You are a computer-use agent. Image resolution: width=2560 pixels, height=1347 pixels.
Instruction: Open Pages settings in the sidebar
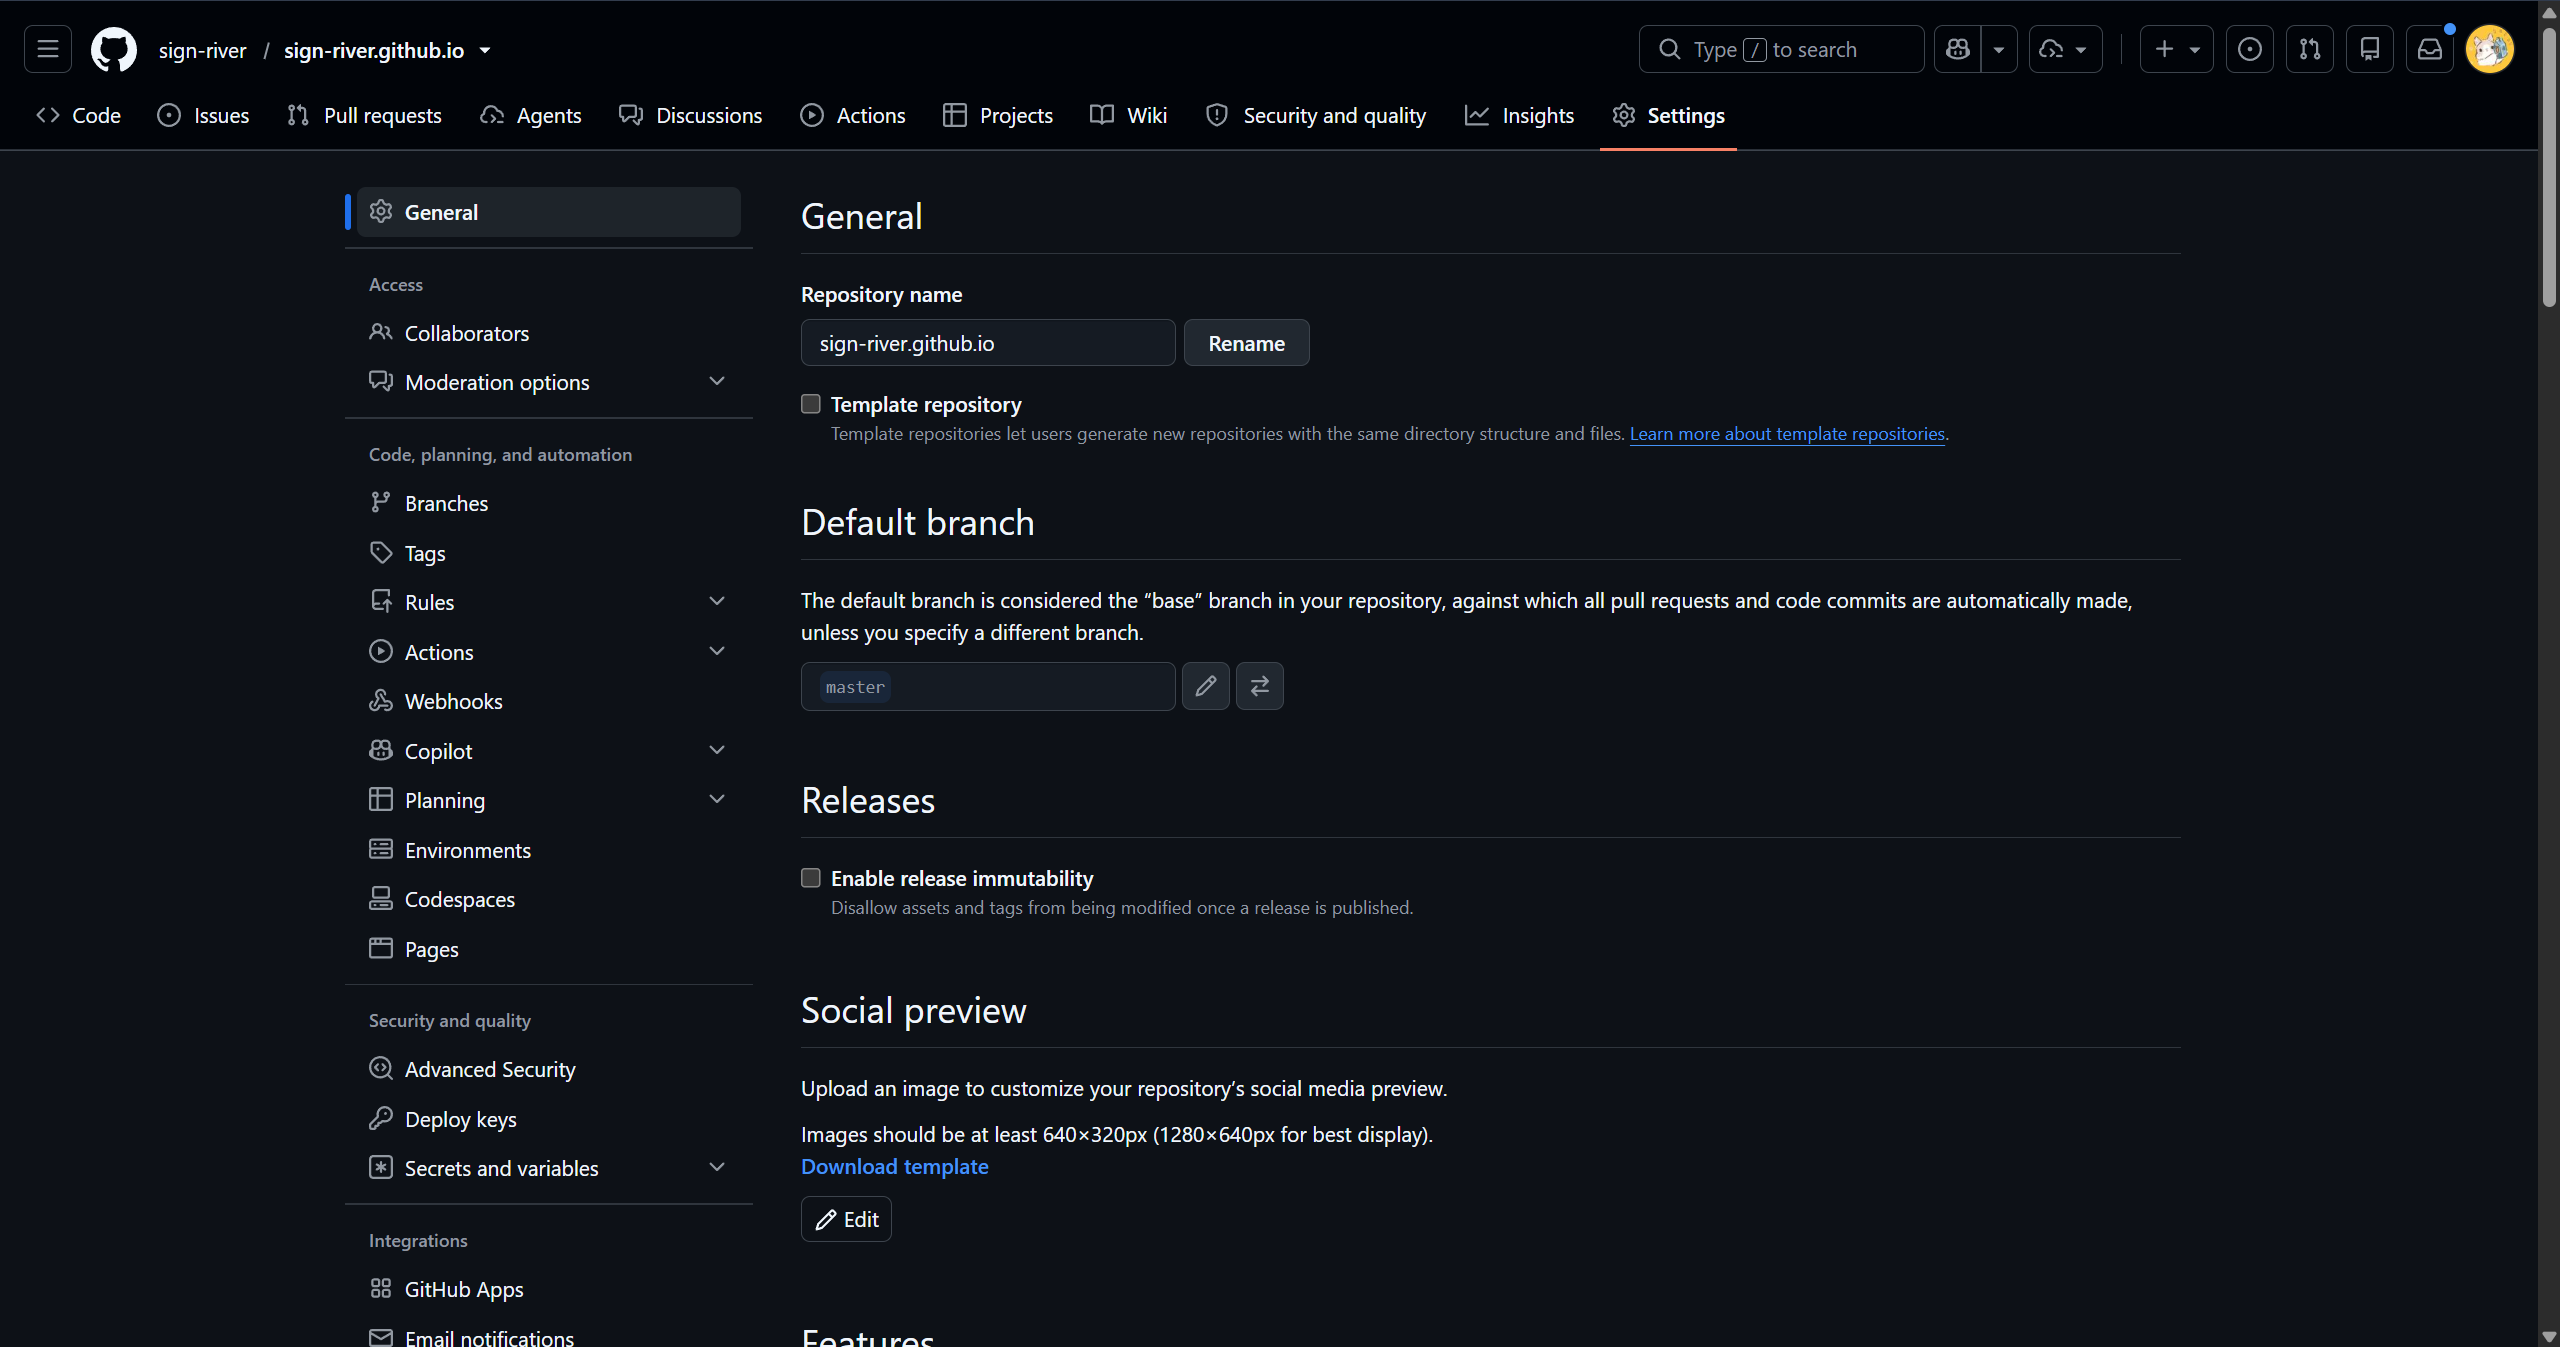click(549, 949)
